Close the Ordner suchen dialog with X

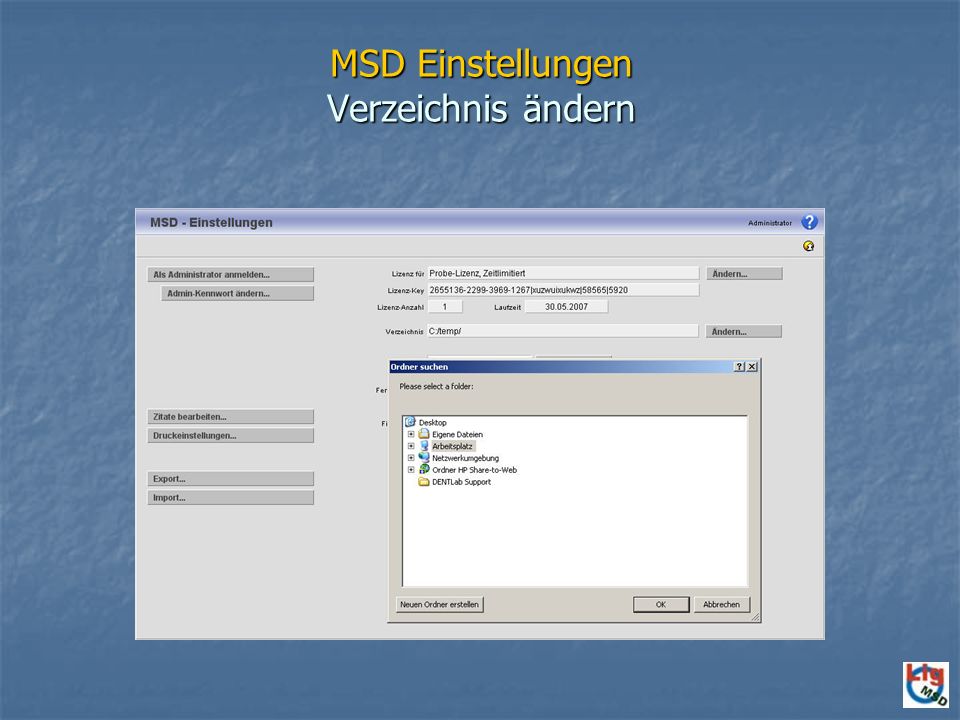[x=752, y=367]
